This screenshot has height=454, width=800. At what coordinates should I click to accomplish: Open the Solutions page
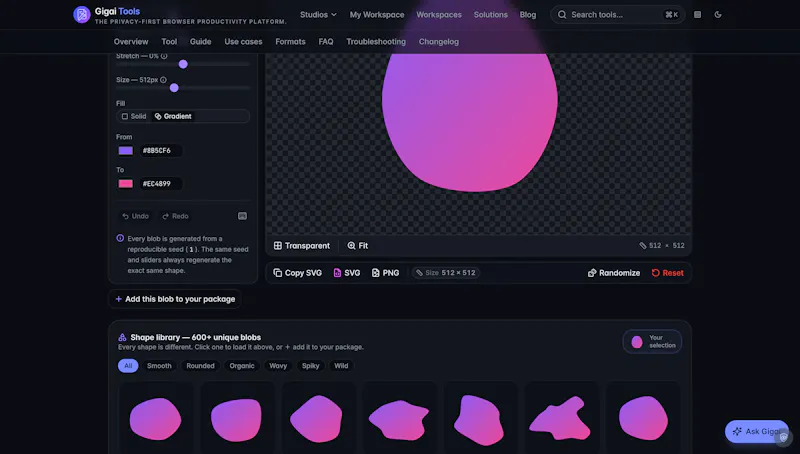click(x=490, y=15)
